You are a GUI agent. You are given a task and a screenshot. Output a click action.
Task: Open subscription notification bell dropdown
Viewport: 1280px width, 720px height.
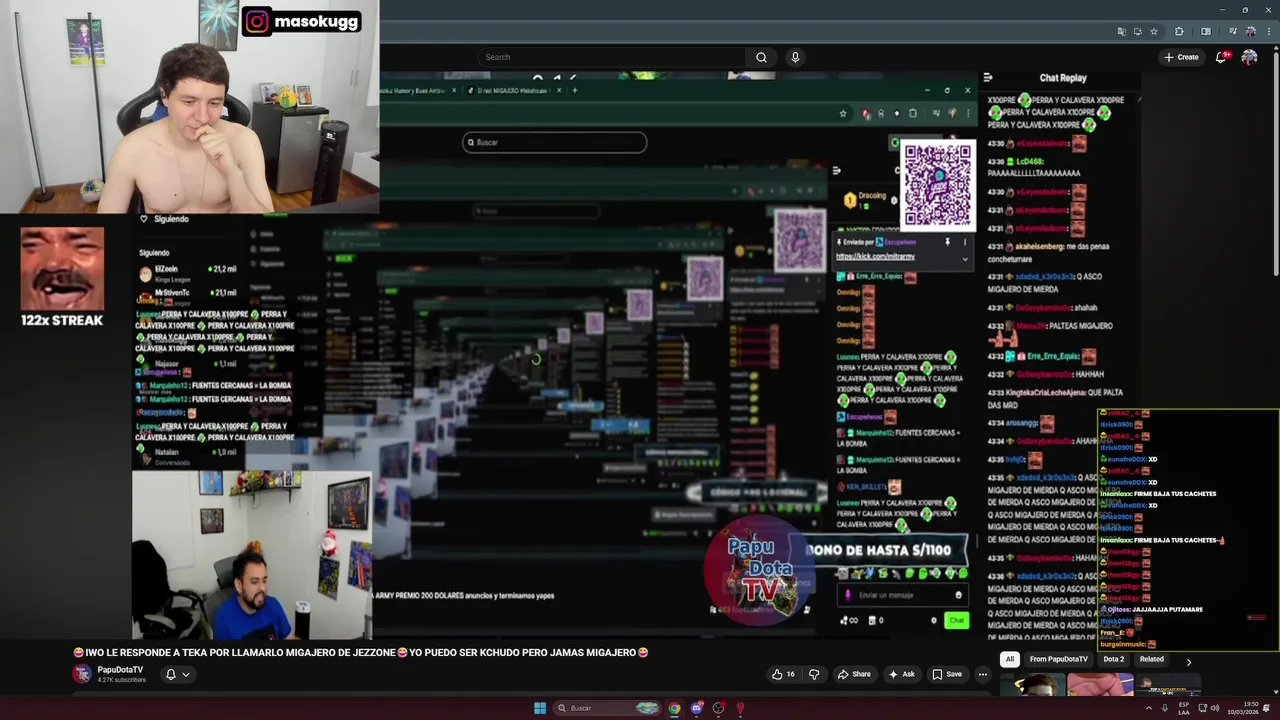[177, 674]
